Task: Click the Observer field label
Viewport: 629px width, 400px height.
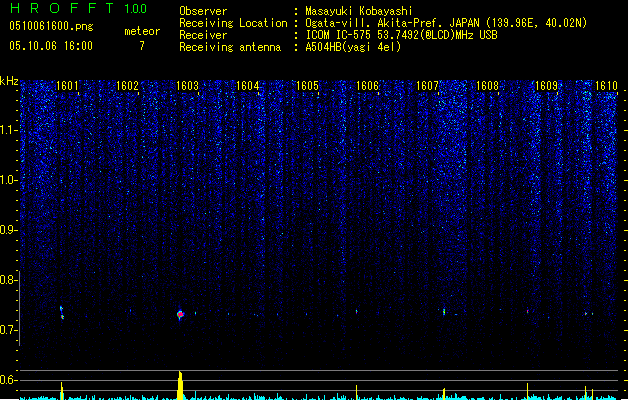Action: coord(203,11)
